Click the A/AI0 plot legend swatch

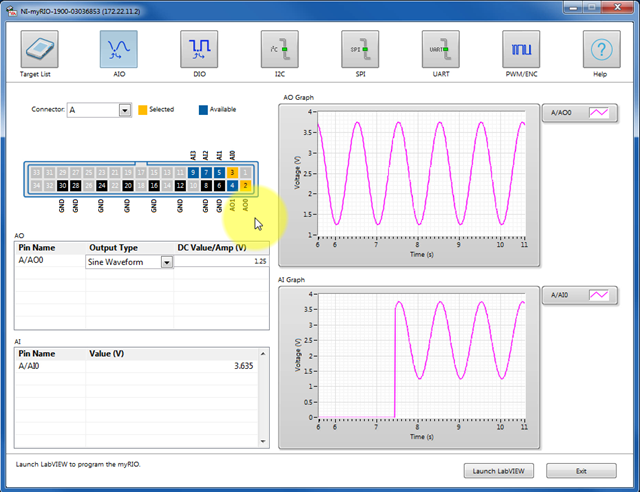599,295
